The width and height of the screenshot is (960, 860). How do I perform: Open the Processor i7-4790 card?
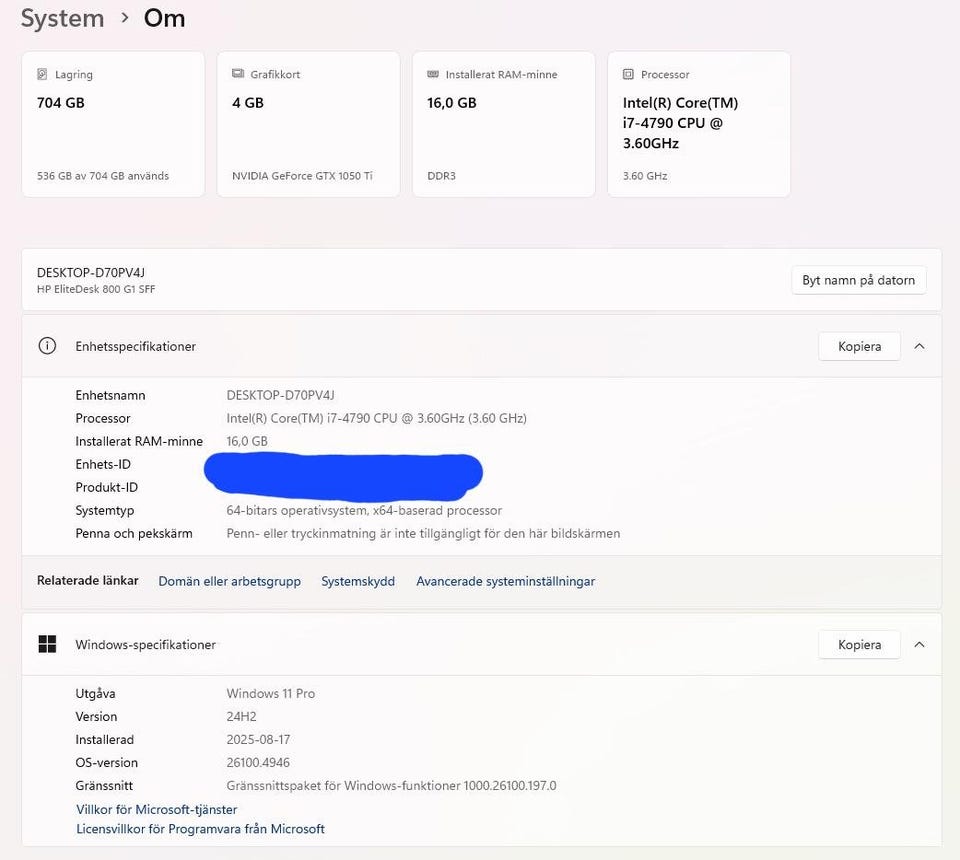(699, 124)
